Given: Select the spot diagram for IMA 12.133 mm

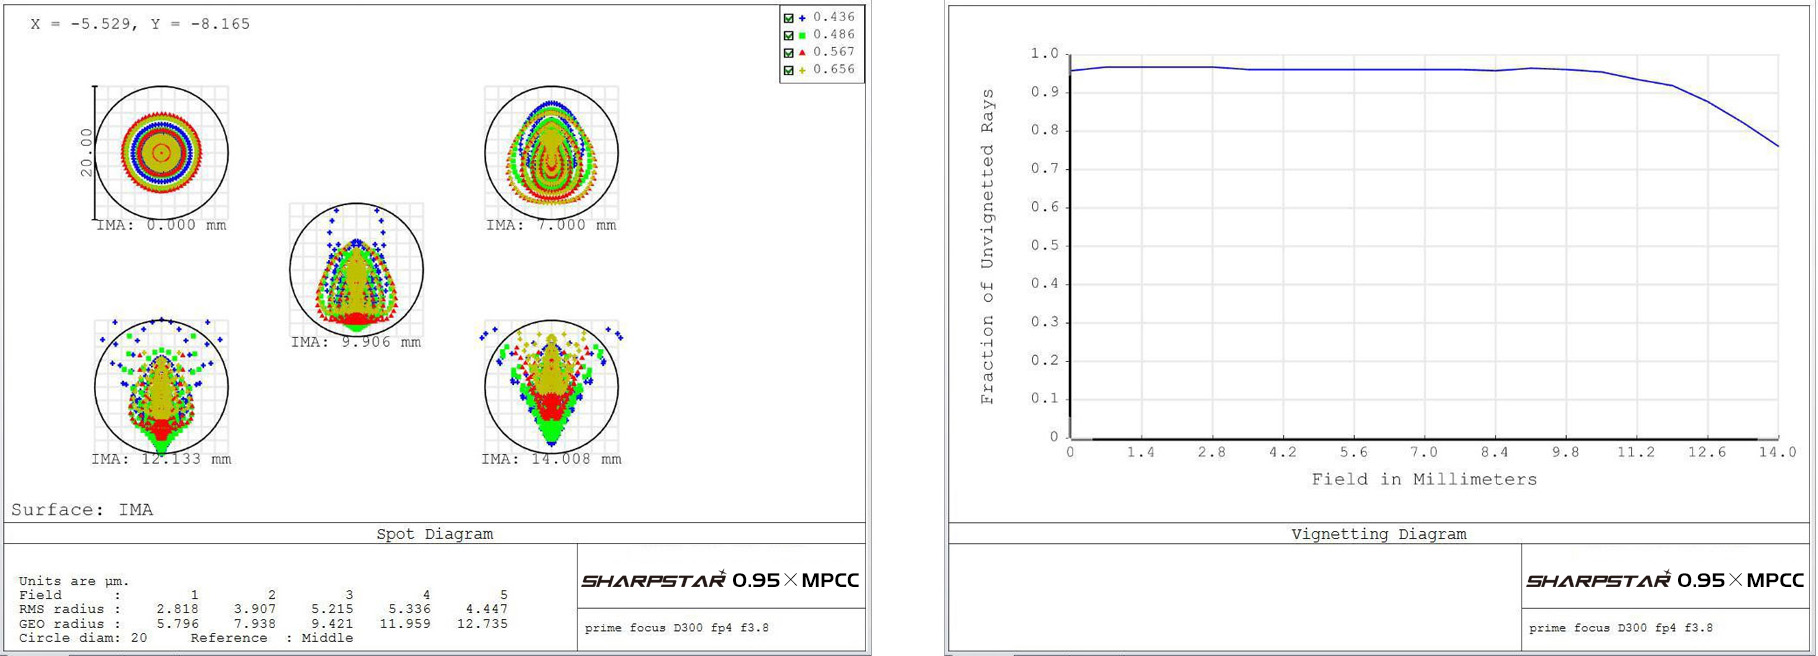Looking at the screenshot, I should click(x=161, y=387).
